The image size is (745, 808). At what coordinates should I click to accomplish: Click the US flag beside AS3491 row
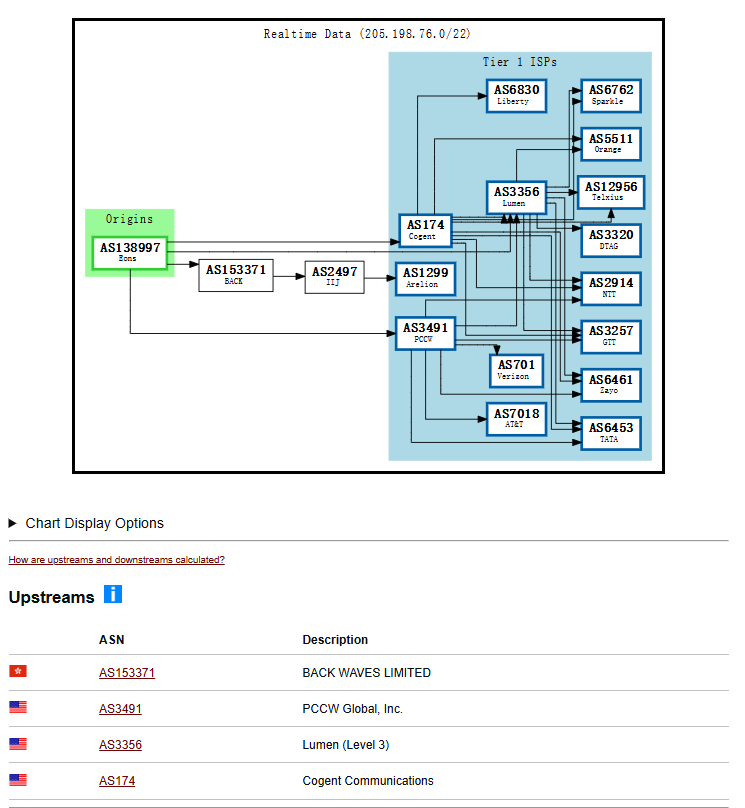point(18,707)
